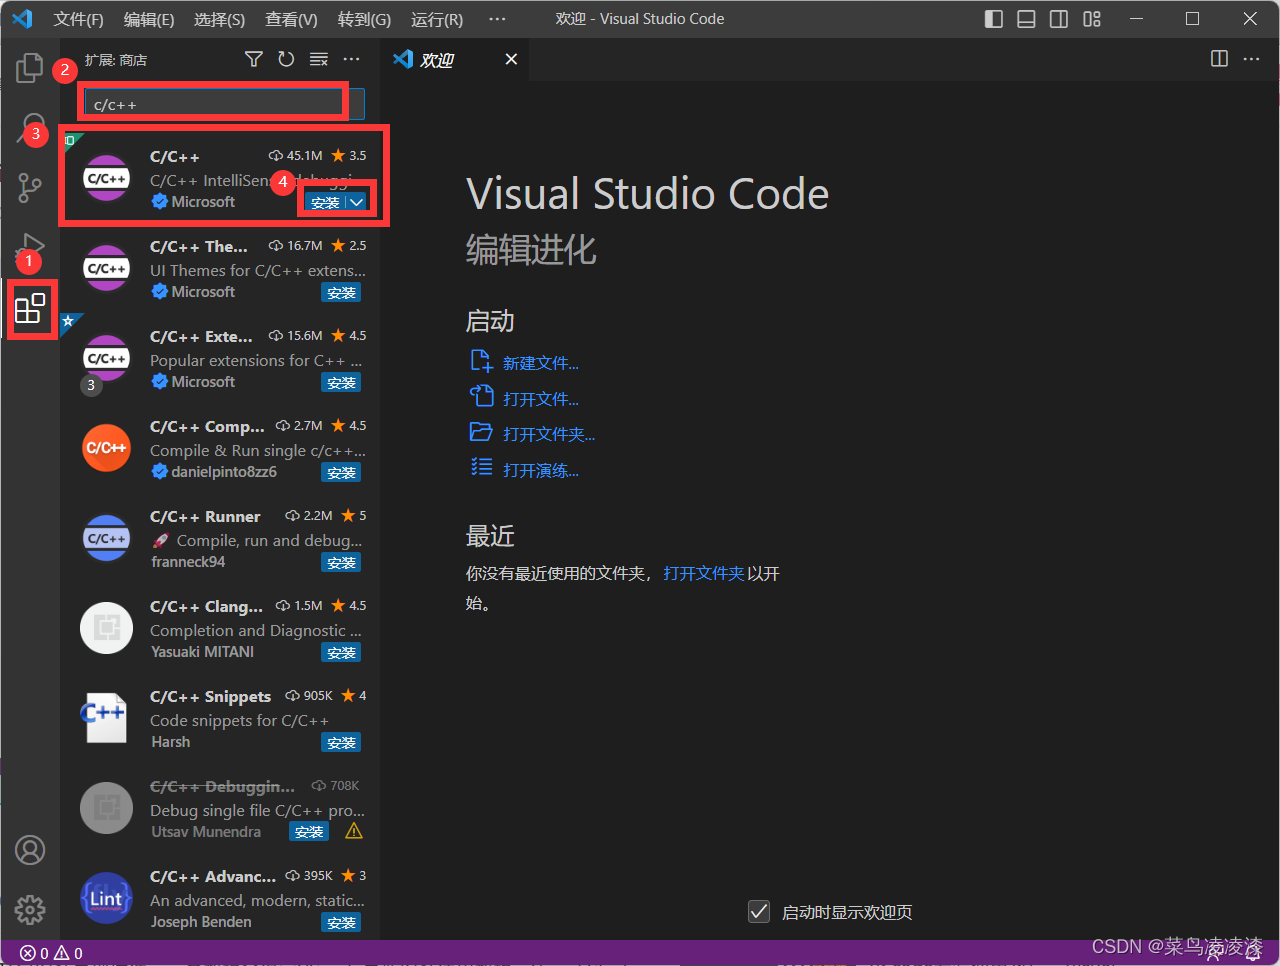Click the C/C++ Clang extension icon
Image resolution: width=1280 pixels, height=966 pixels.
(107, 628)
